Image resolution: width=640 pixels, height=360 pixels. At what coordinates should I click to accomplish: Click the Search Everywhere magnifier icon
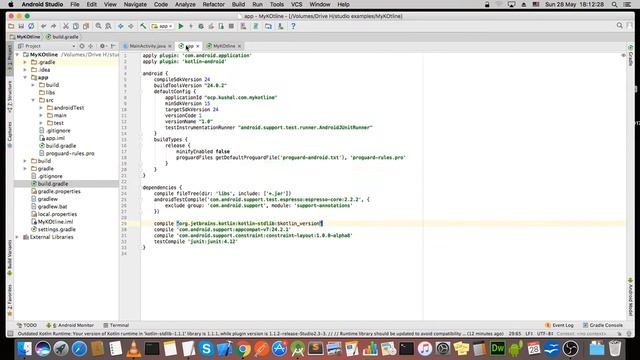tap(620, 26)
